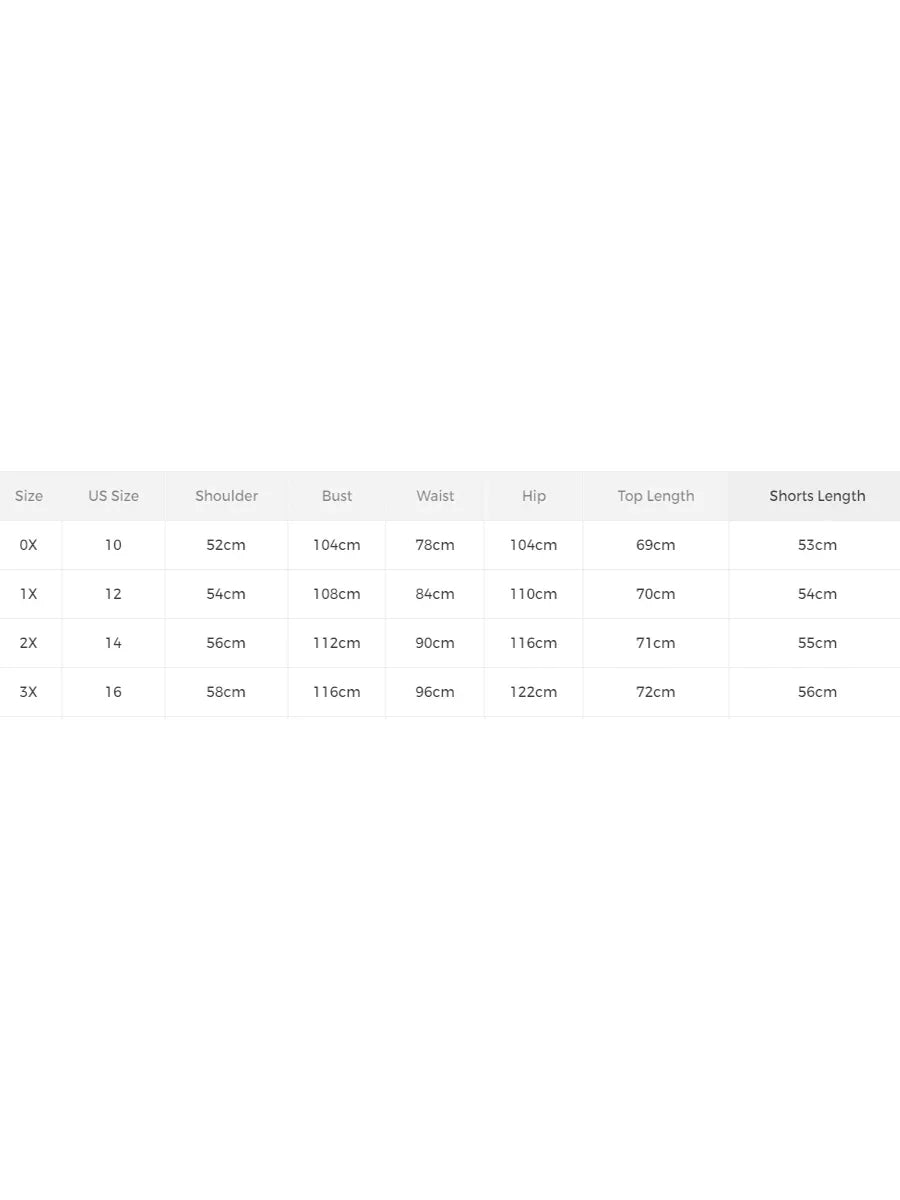
Task: Click the 3X size row label
Action: (29, 692)
